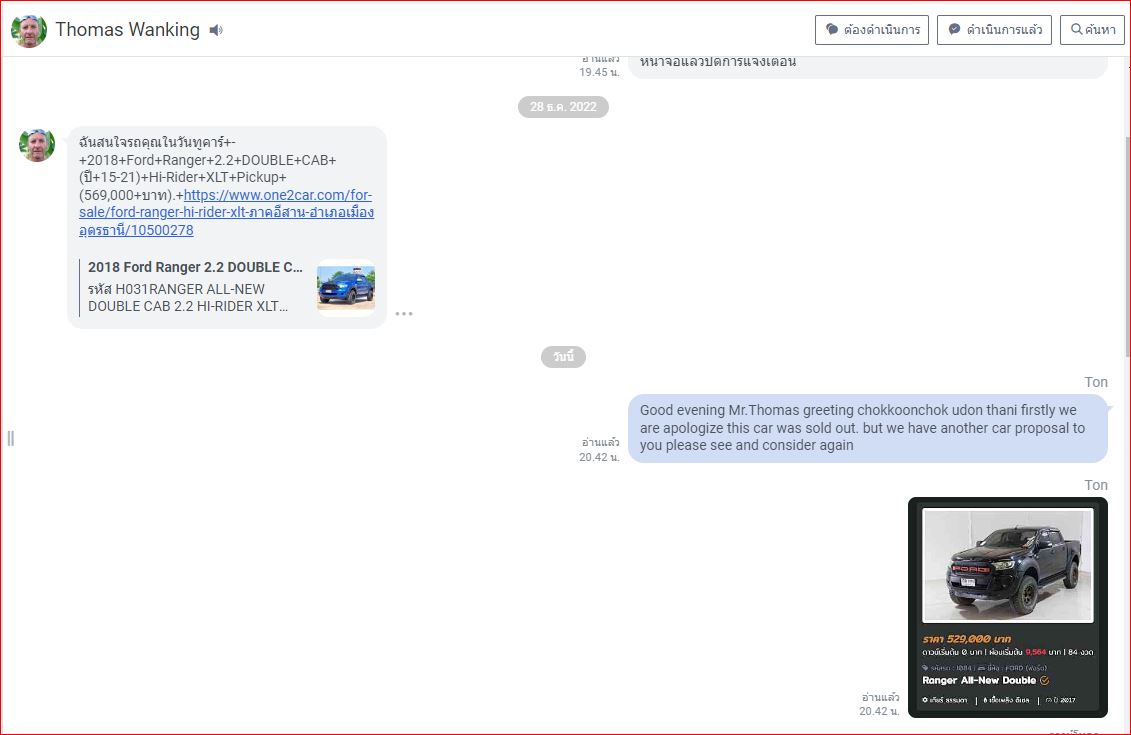This screenshot has width=1131, height=735.
Task: Open the one2car.com ford-ranger listing link
Action: [x=226, y=213]
